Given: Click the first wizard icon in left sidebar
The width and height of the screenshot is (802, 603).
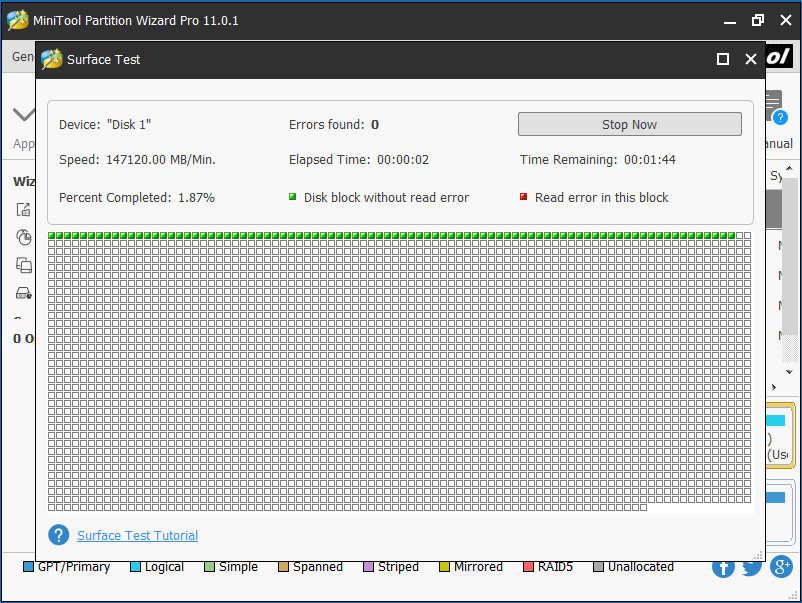Looking at the screenshot, I should pyautogui.click(x=24, y=210).
